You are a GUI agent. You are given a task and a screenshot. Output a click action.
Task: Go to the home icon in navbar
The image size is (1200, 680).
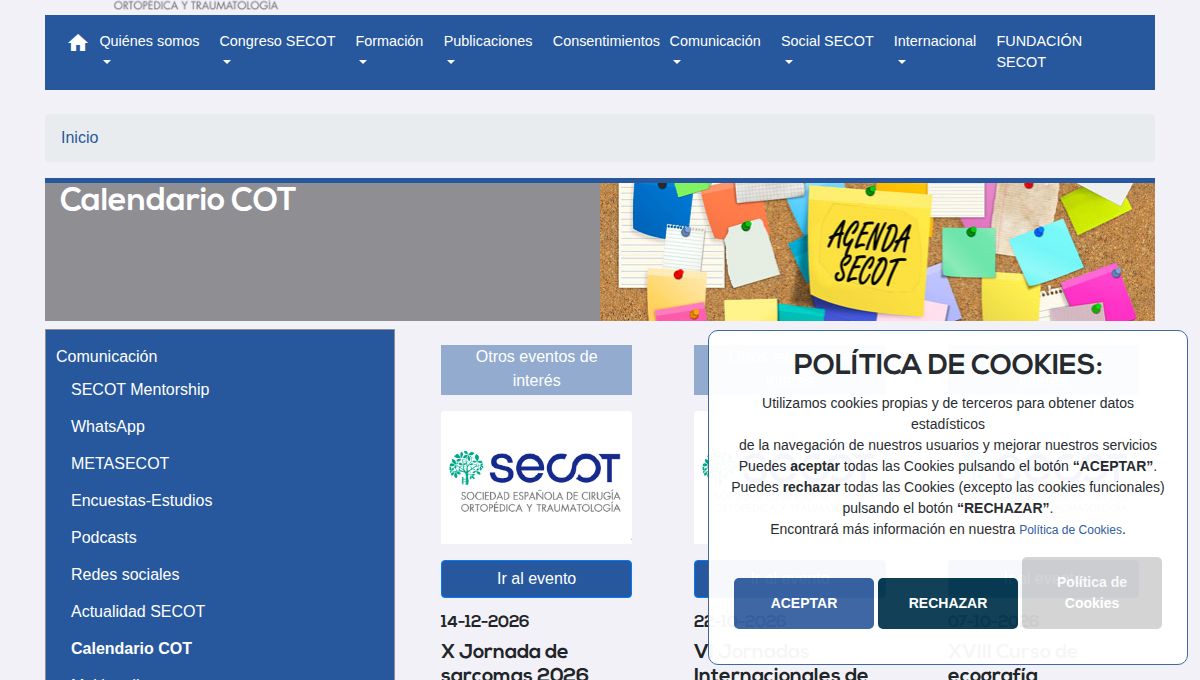tap(78, 42)
